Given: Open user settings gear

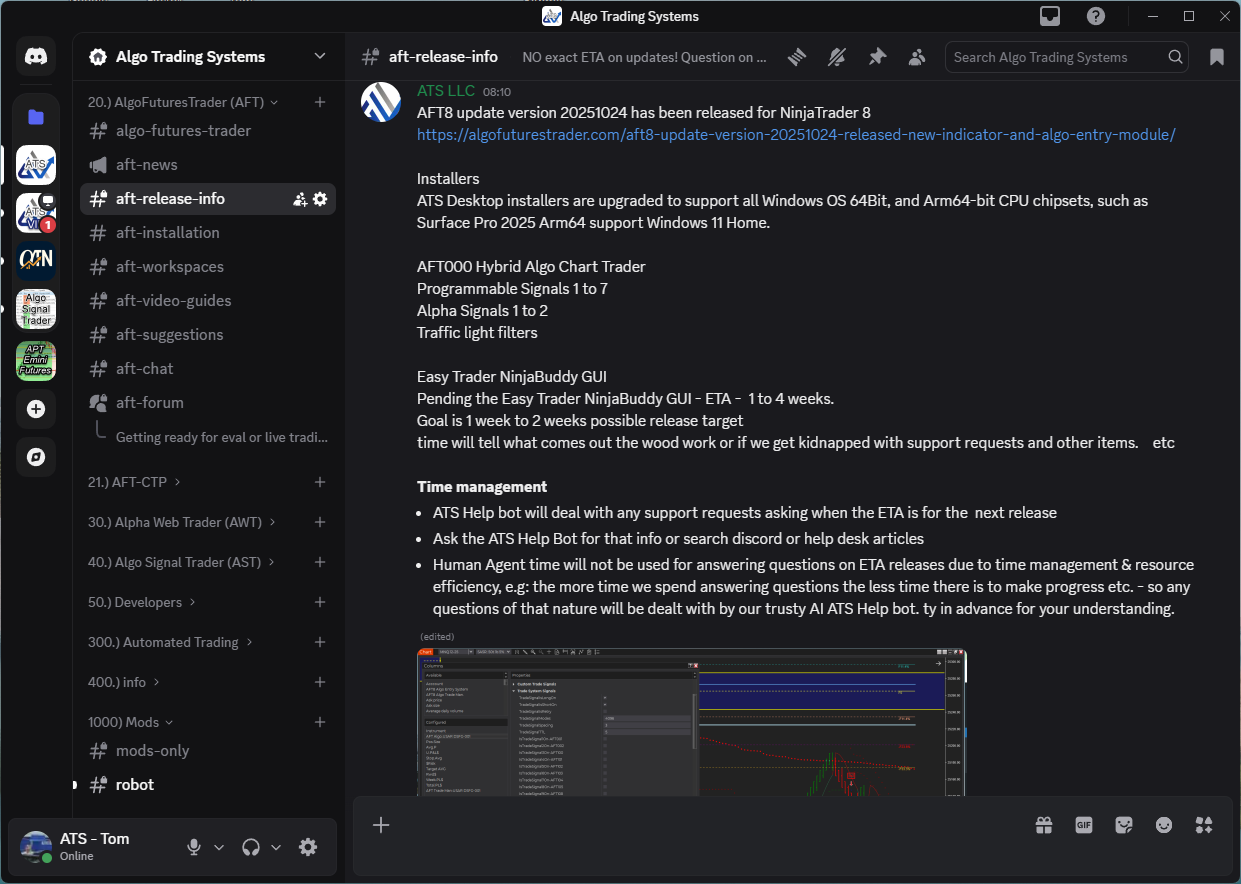Looking at the screenshot, I should [308, 847].
